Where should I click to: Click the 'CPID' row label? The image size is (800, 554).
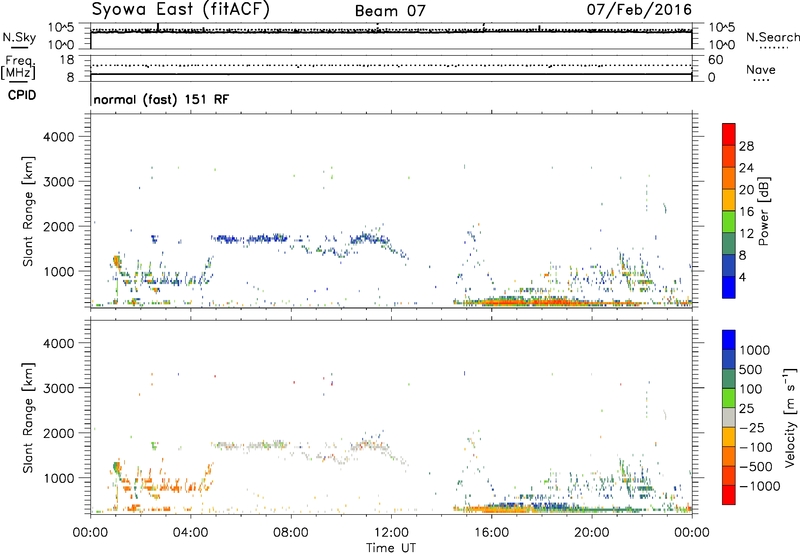(22, 95)
